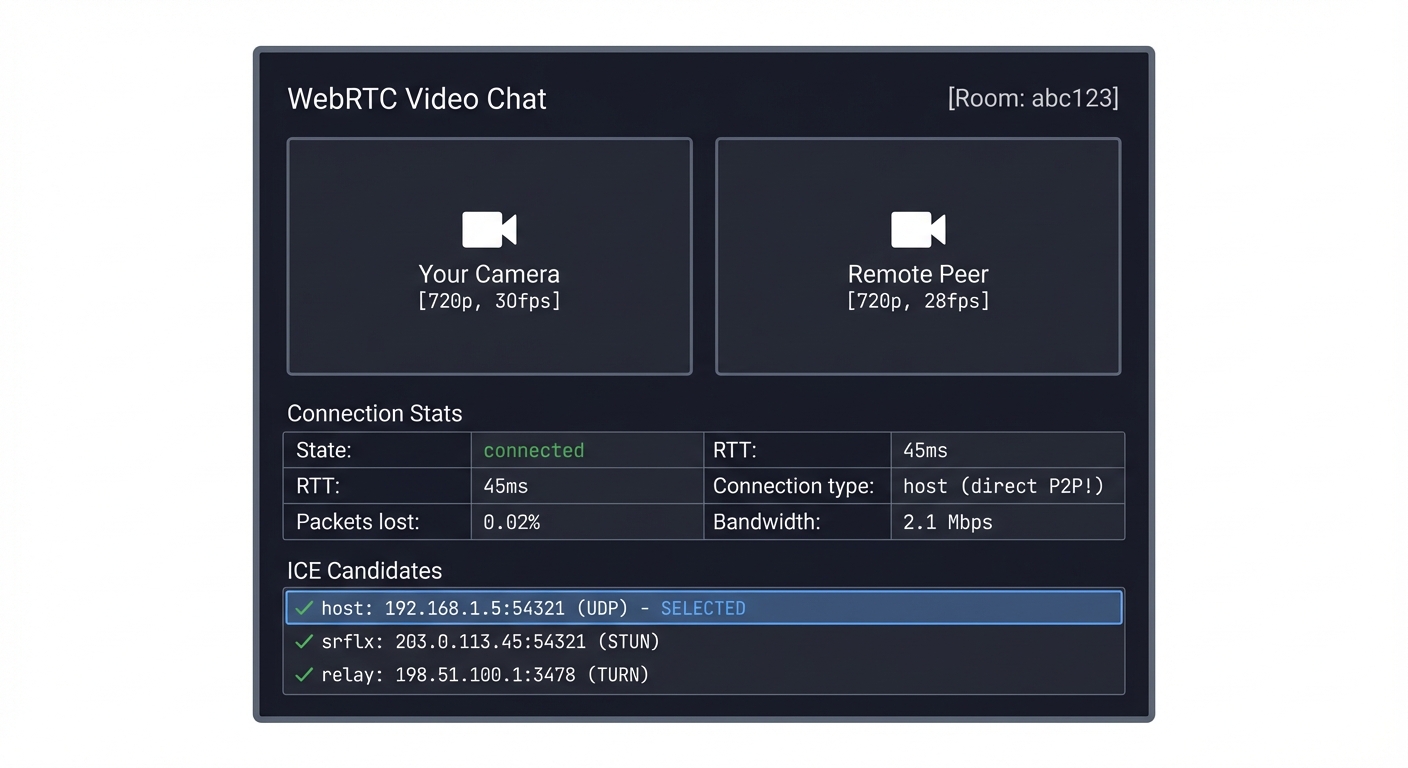This screenshot has height=768, width=1408.
Task: Select the connected state indicator
Action: point(533,450)
